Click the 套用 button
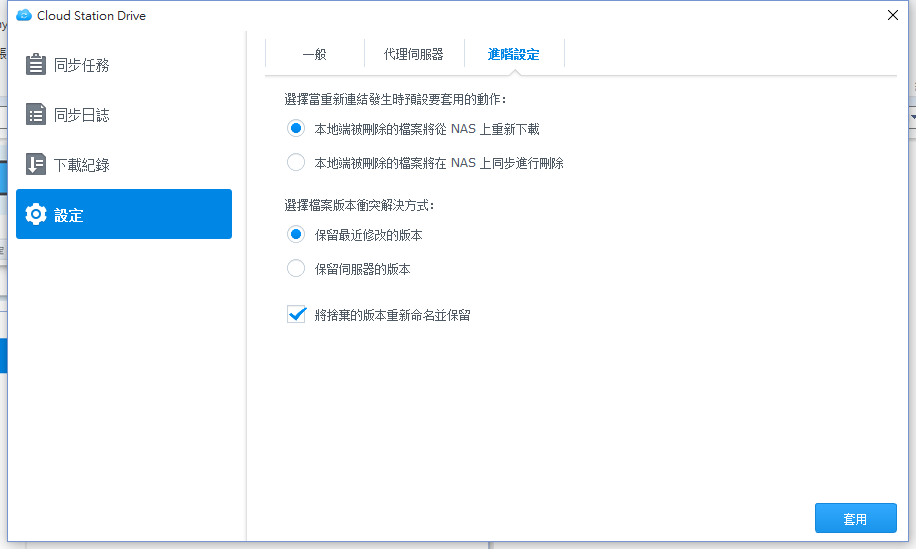The width and height of the screenshot is (916, 549). 855,519
